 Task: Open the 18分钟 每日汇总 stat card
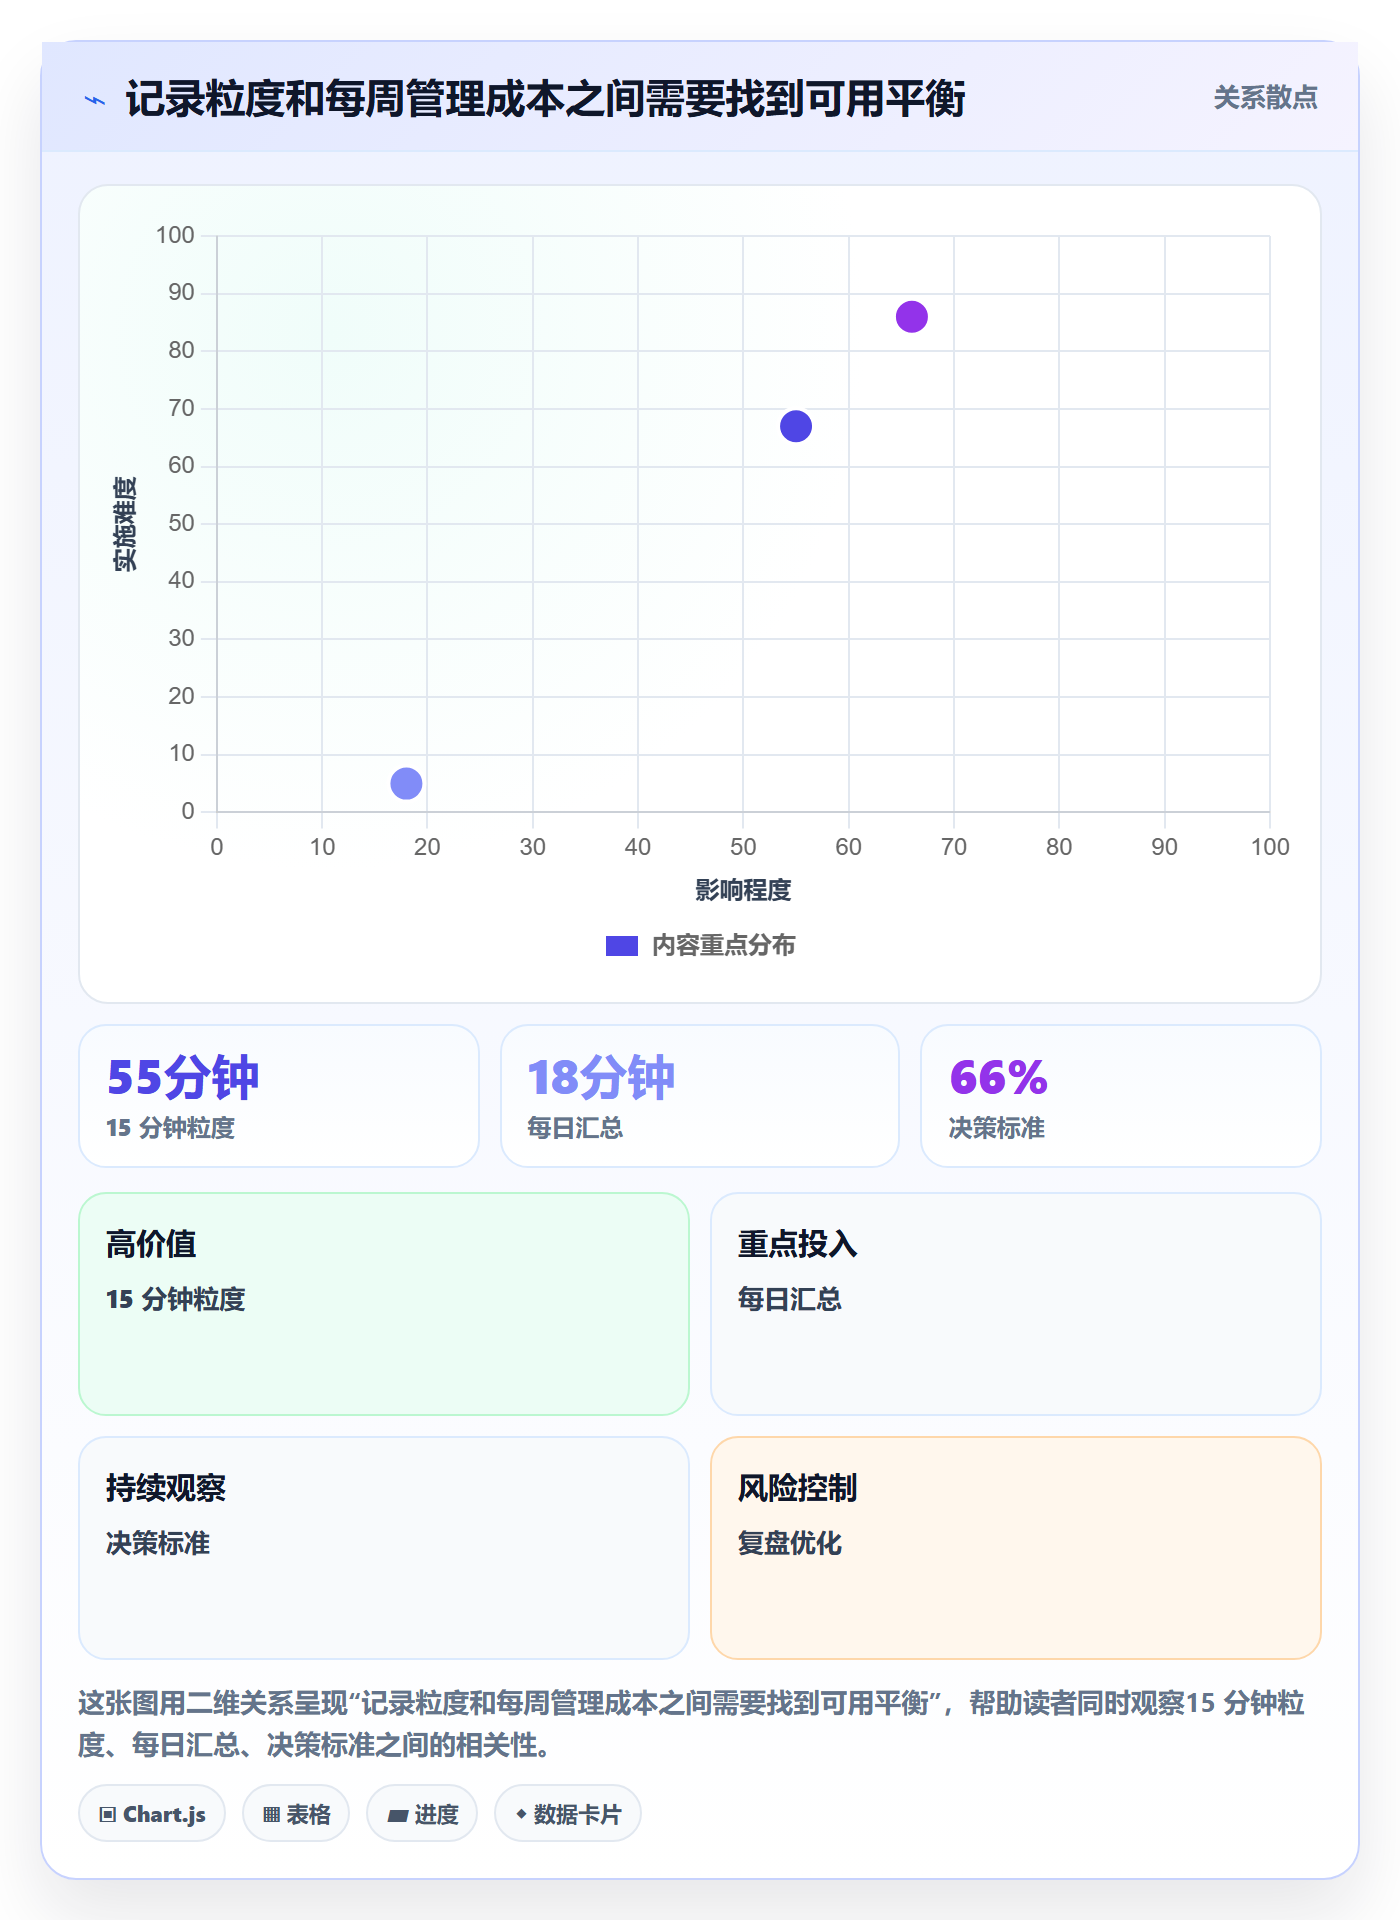tap(700, 1096)
